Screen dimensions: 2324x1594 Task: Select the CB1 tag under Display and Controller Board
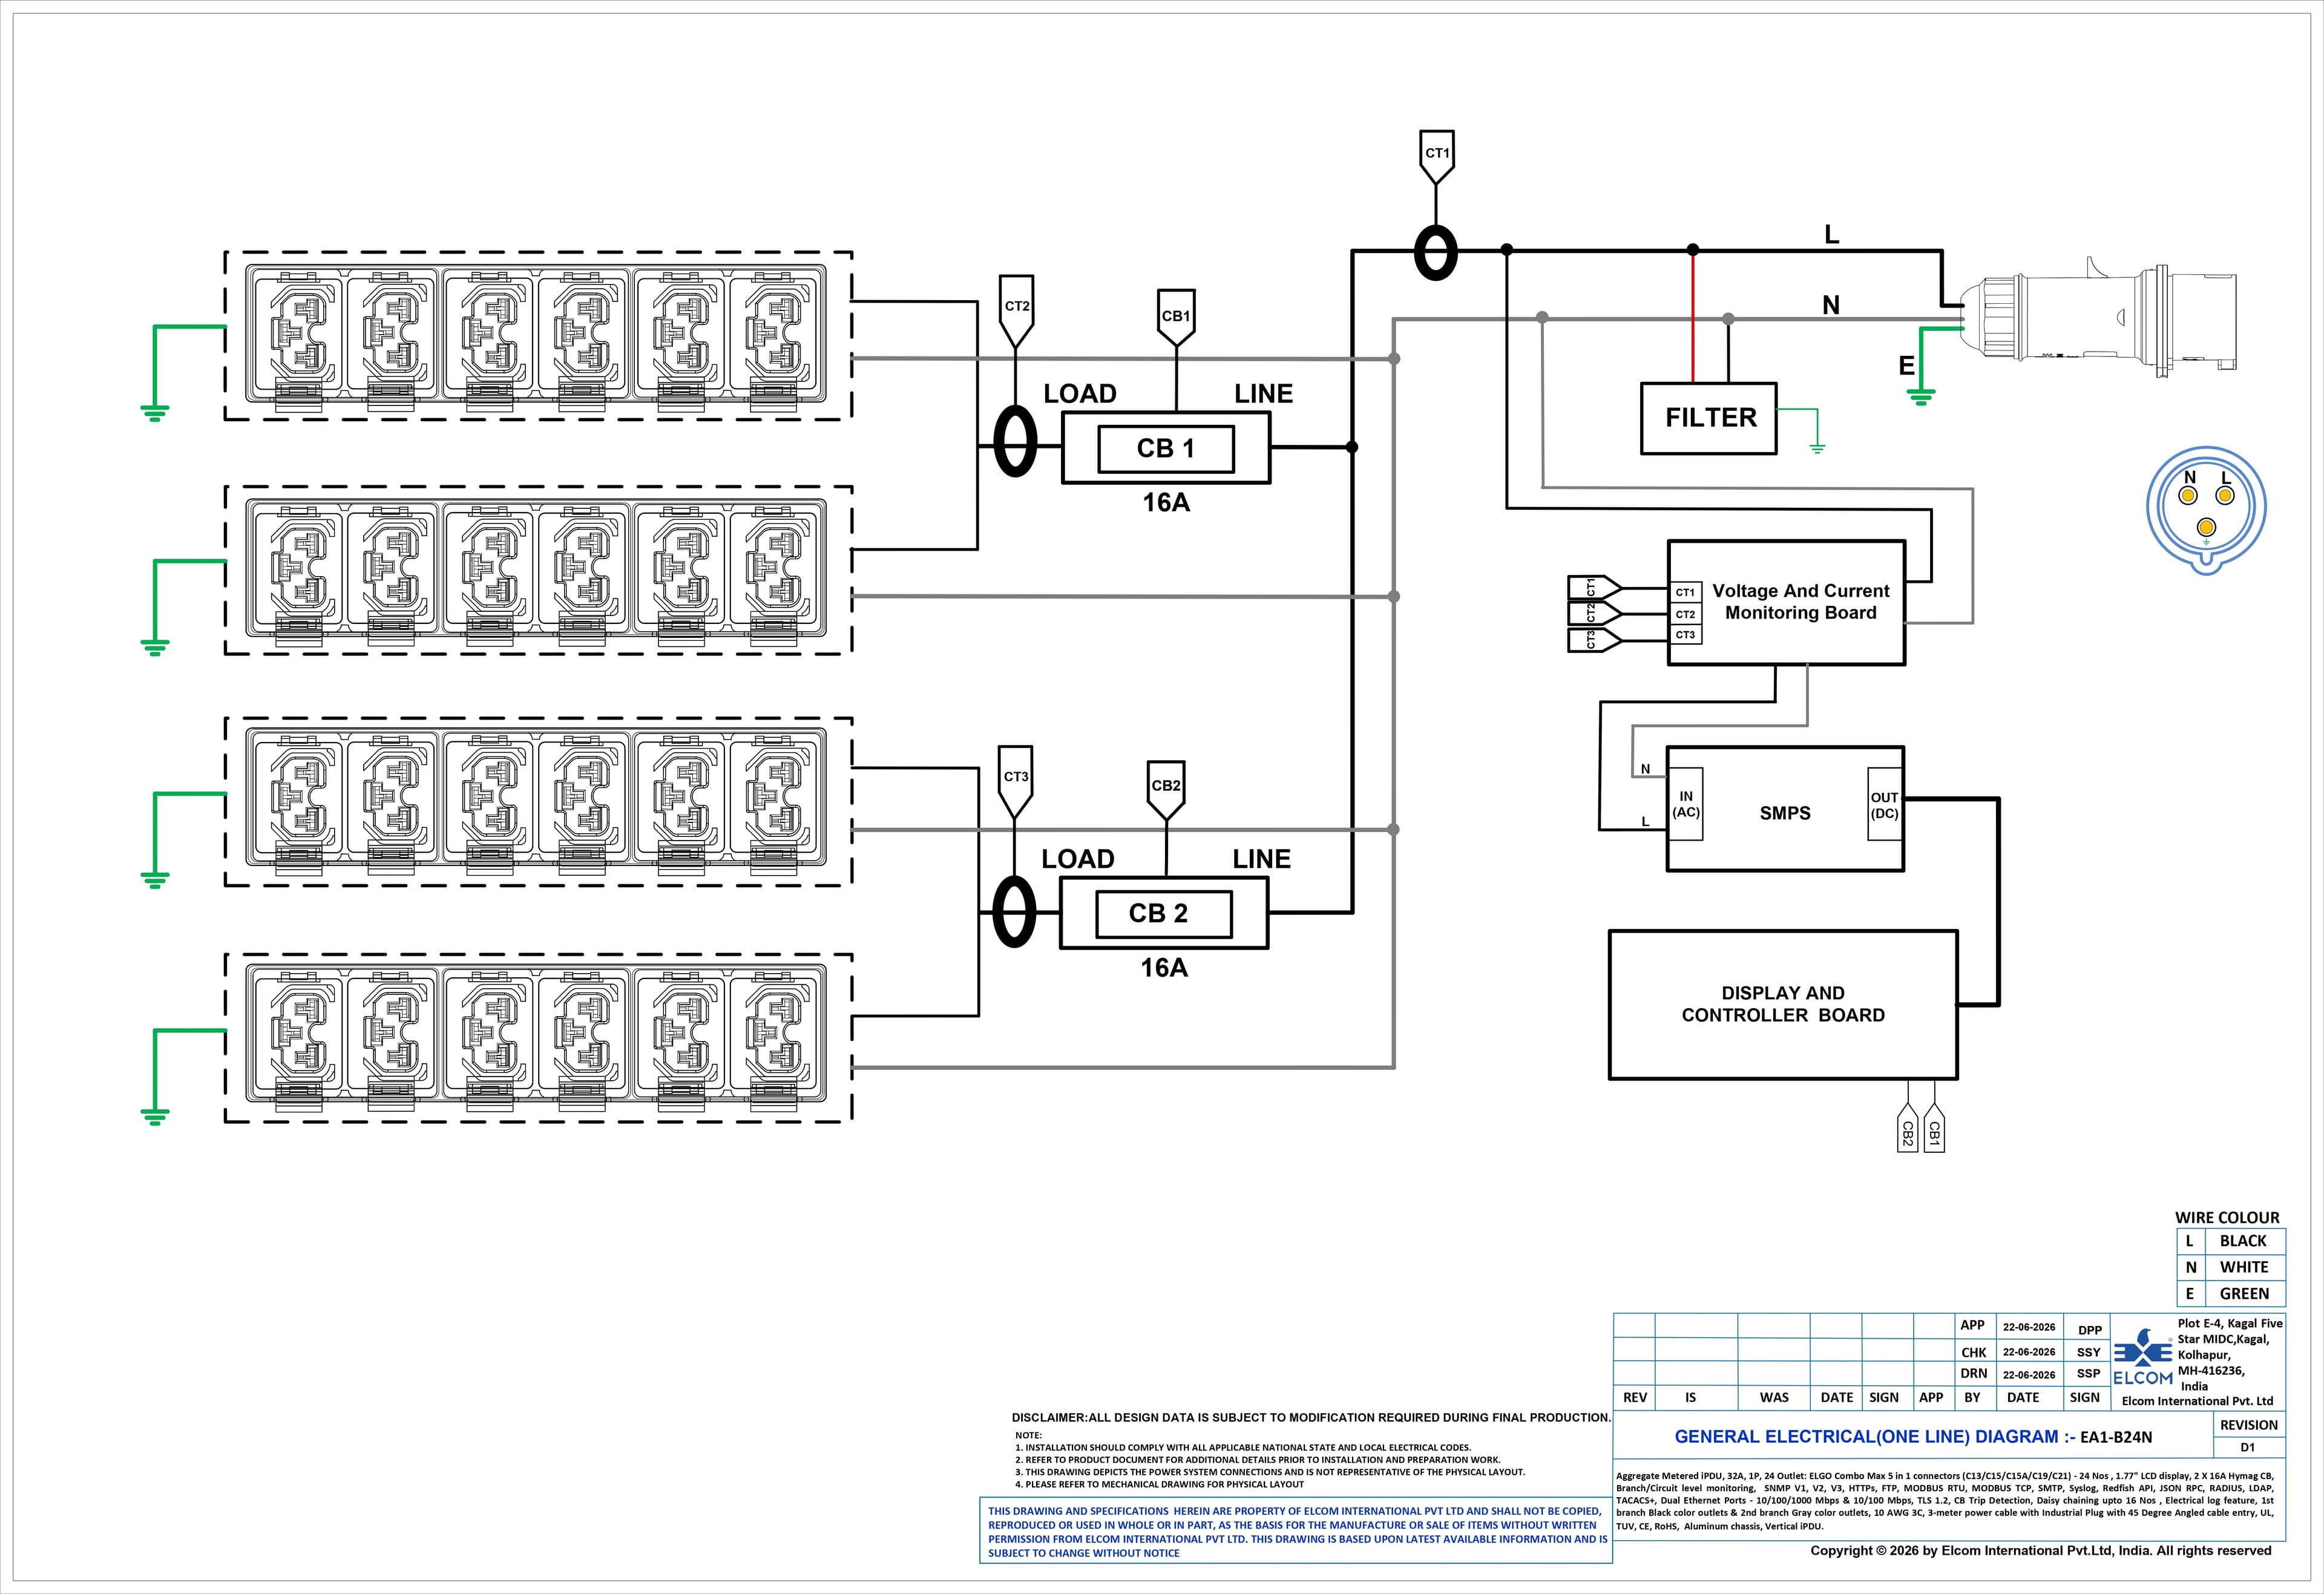(1934, 1128)
